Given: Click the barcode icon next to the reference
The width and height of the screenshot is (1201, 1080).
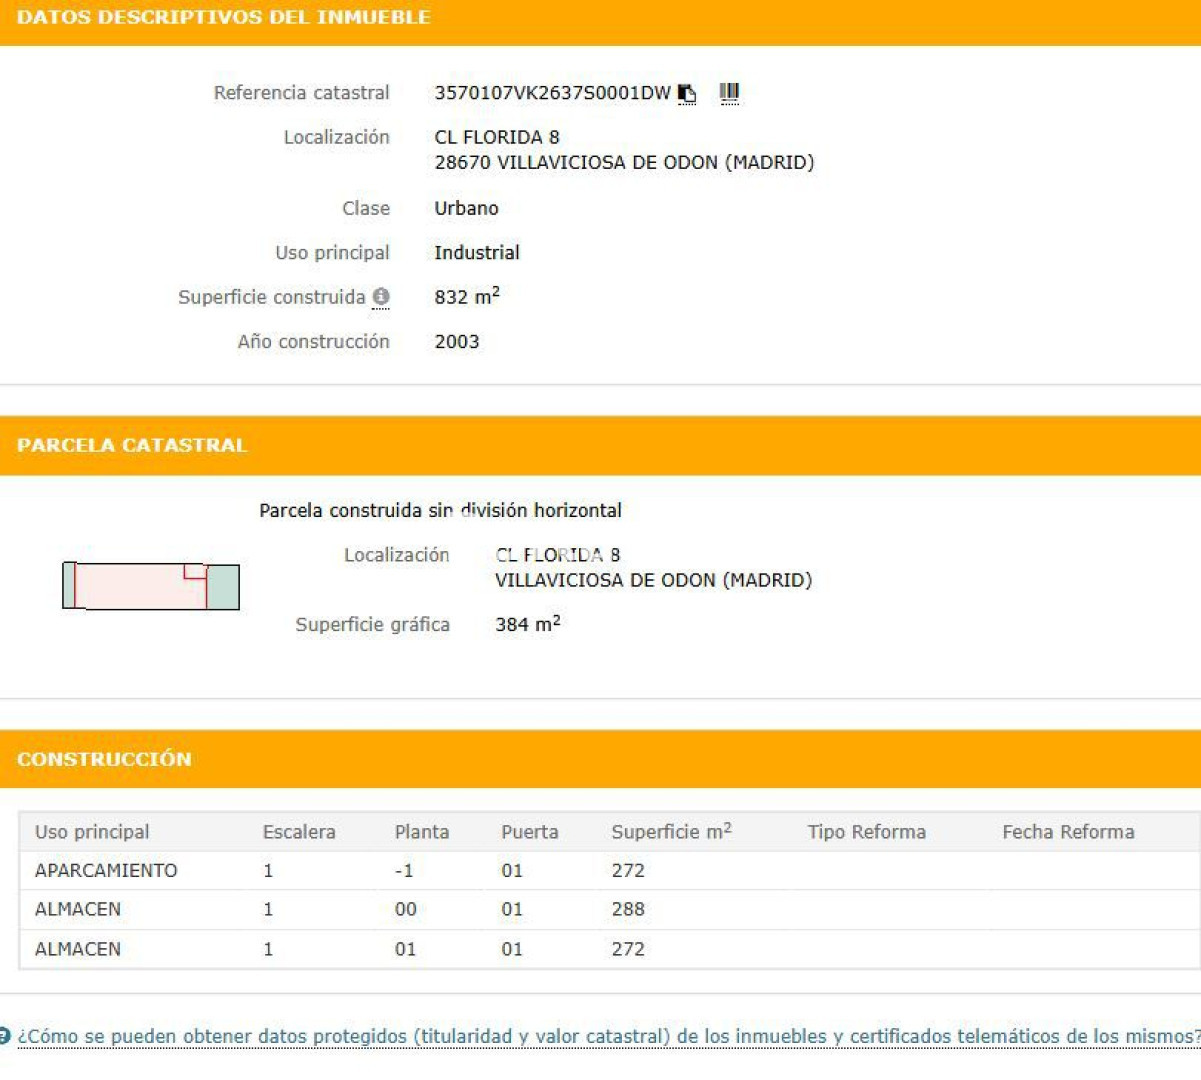Looking at the screenshot, I should point(729,93).
